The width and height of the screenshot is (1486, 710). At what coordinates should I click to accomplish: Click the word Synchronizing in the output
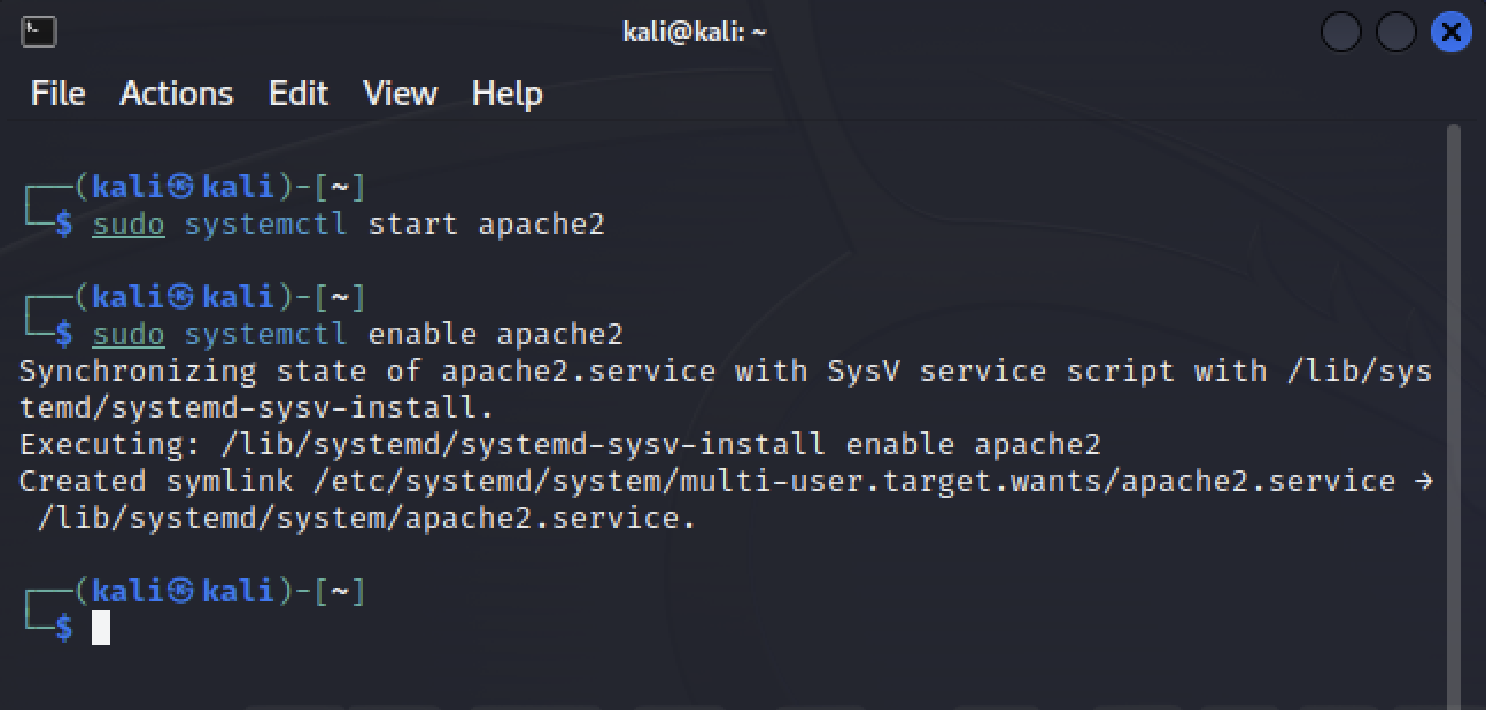pyautogui.click(x=138, y=371)
